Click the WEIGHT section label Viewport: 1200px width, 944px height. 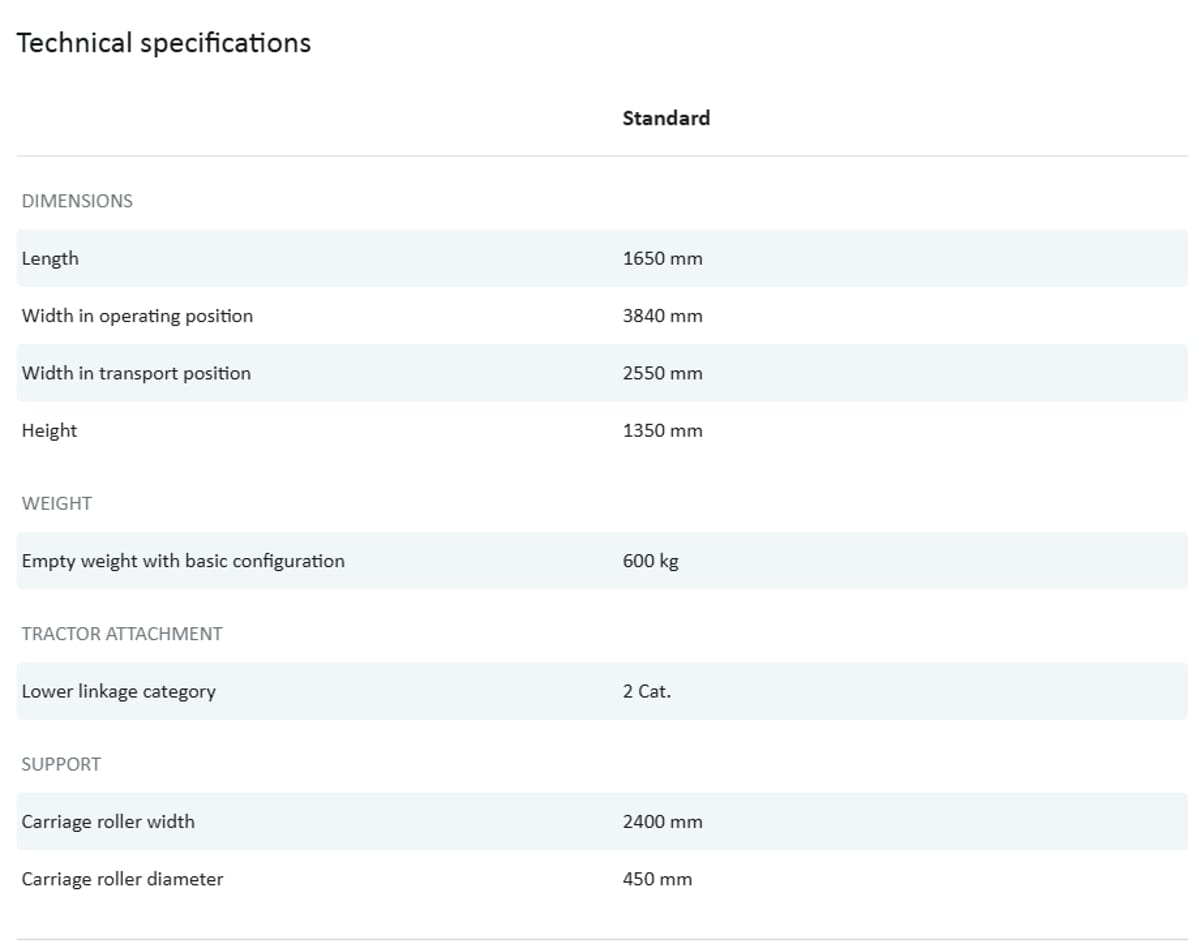(x=57, y=504)
